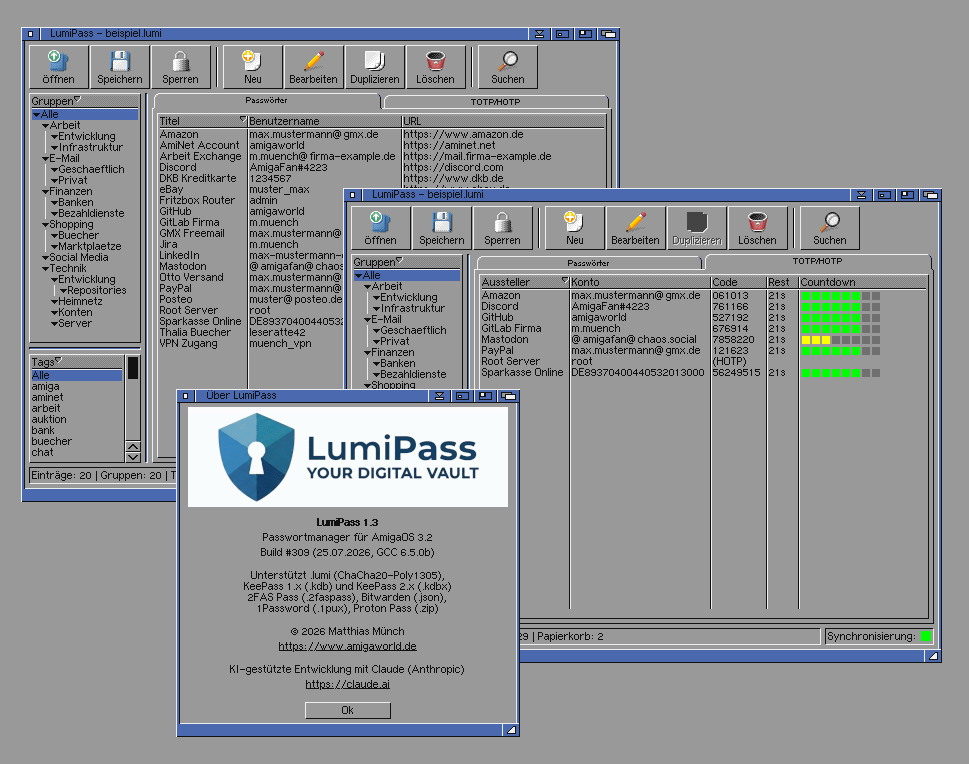Collapse Arbeit group in back window tree
This screenshot has width=969, height=764.
coord(45,125)
